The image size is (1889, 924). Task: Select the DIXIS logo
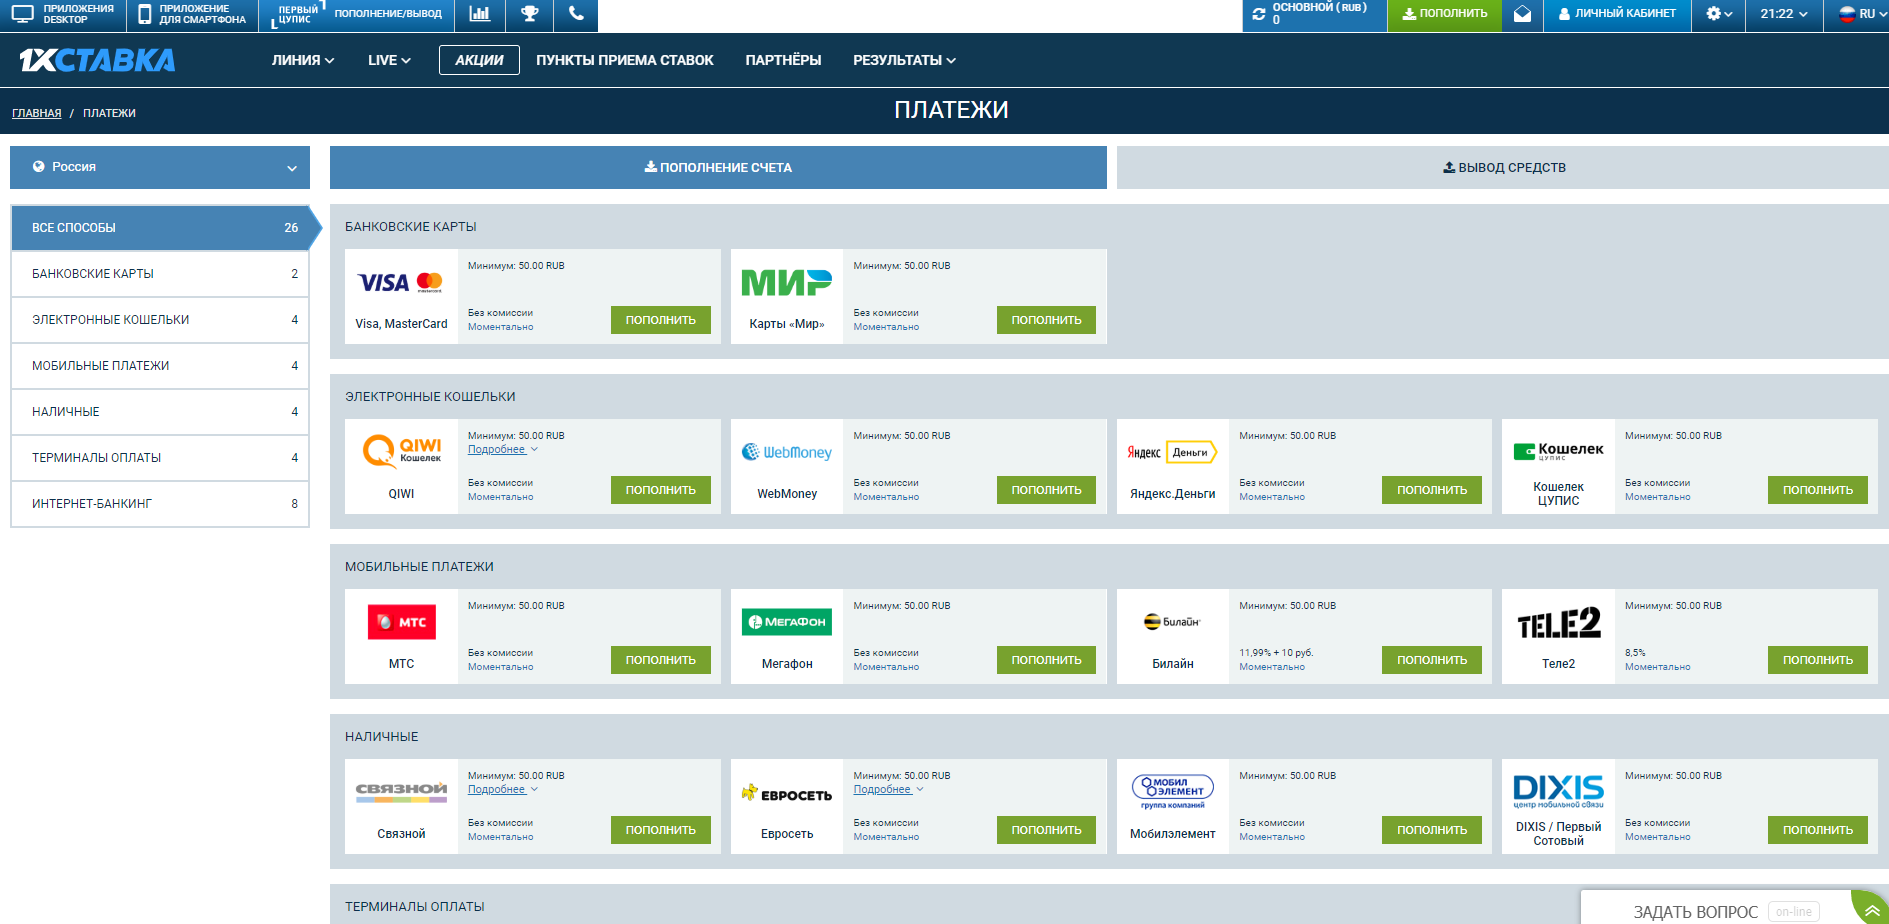pyautogui.click(x=1558, y=791)
